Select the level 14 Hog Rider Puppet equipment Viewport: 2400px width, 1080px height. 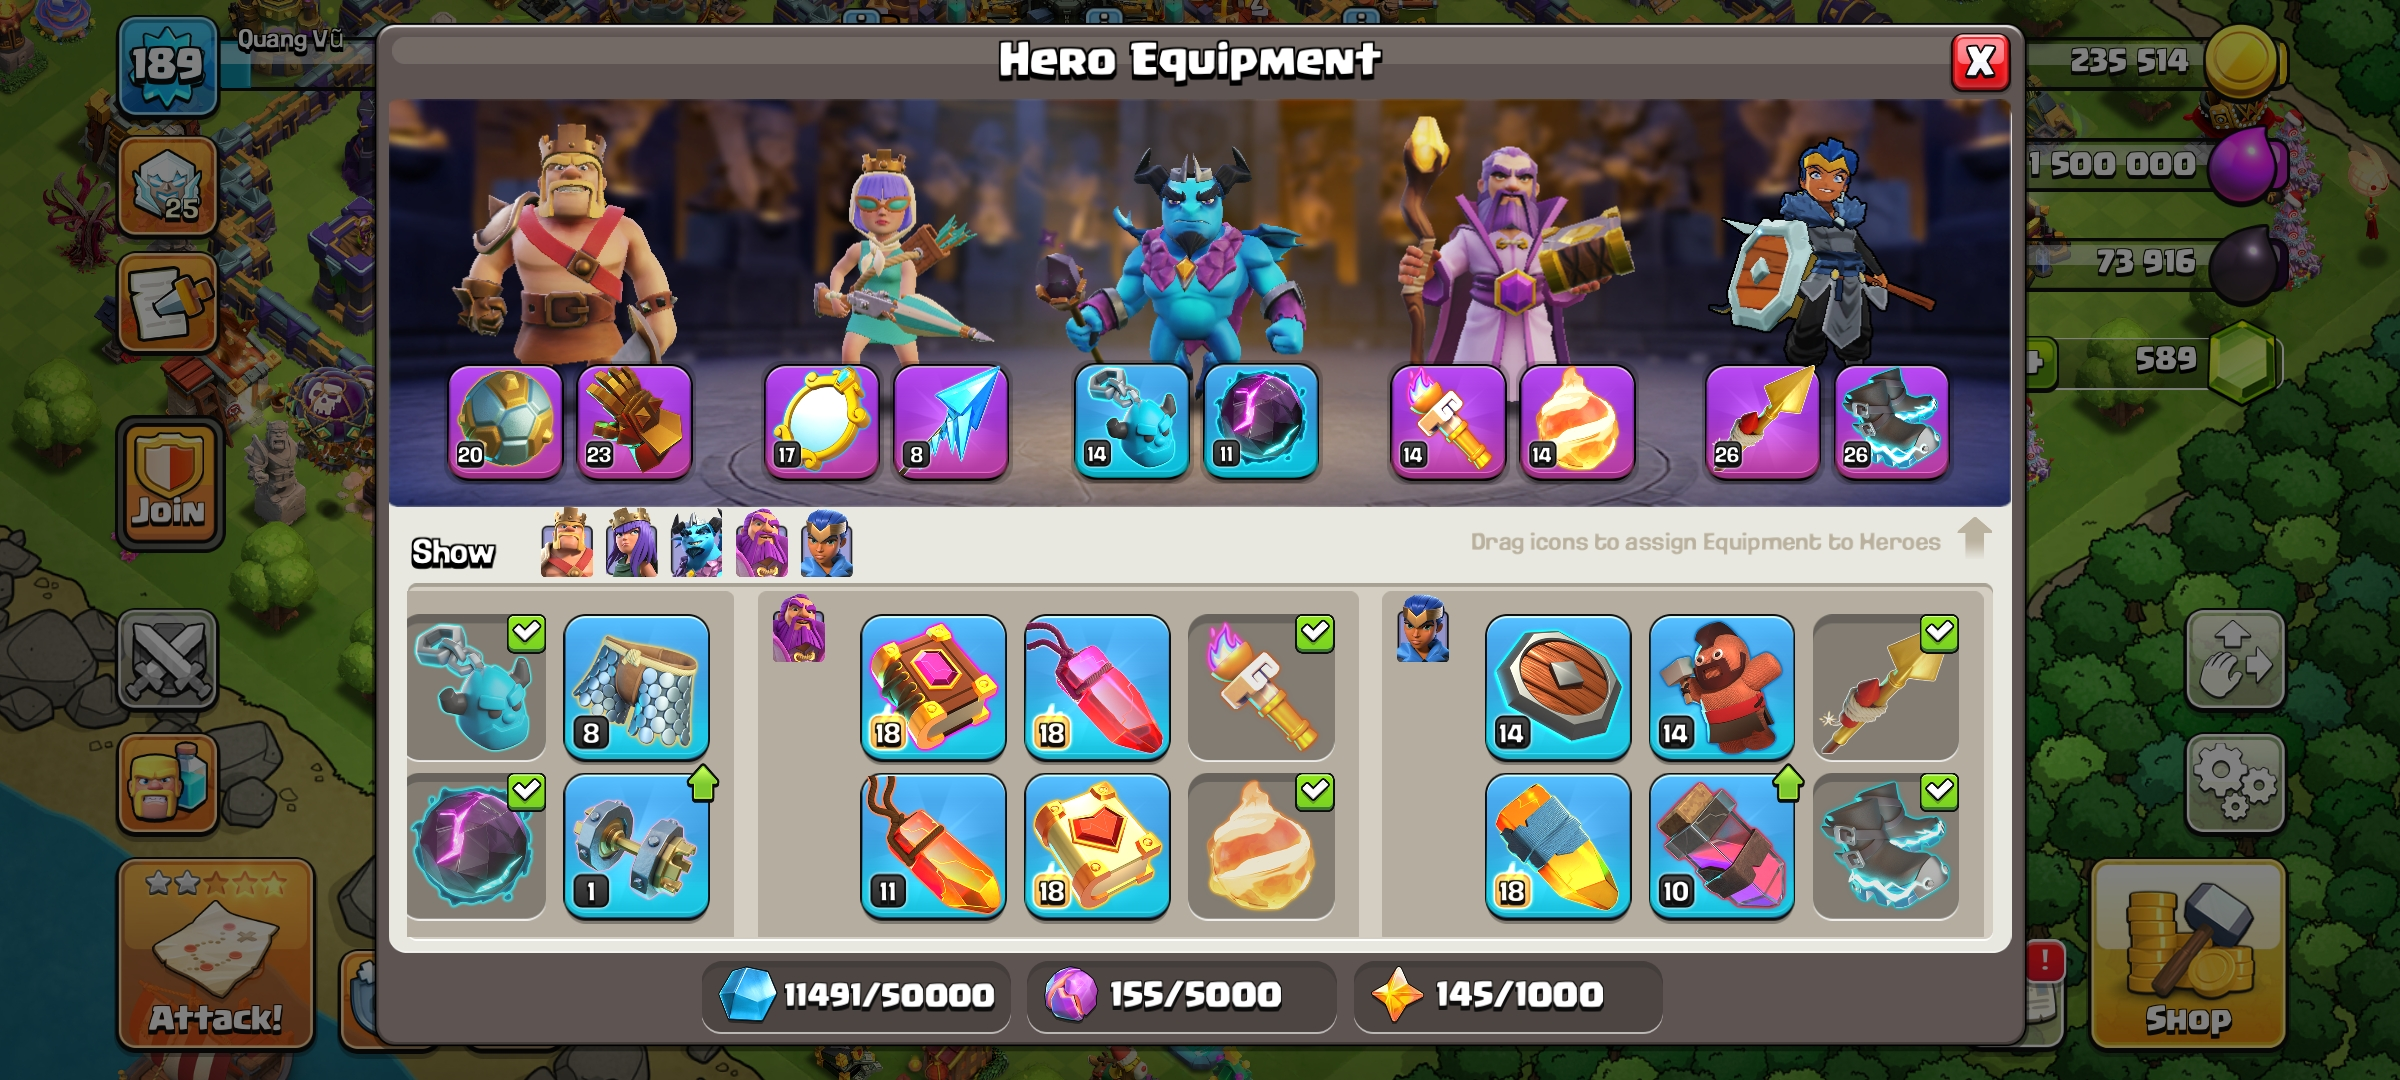pyautogui.click(x=1722, y=687)
